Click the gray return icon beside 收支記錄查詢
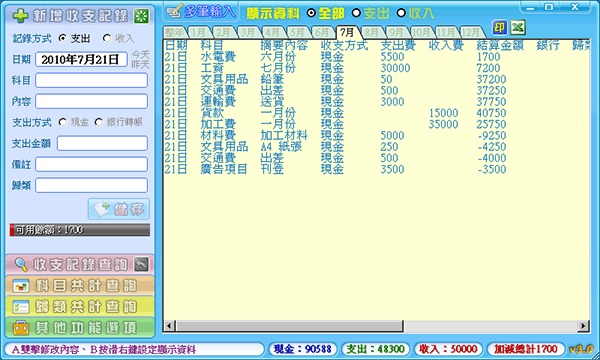This screenshot has height=360, width=600. click(x=141, y=264)
